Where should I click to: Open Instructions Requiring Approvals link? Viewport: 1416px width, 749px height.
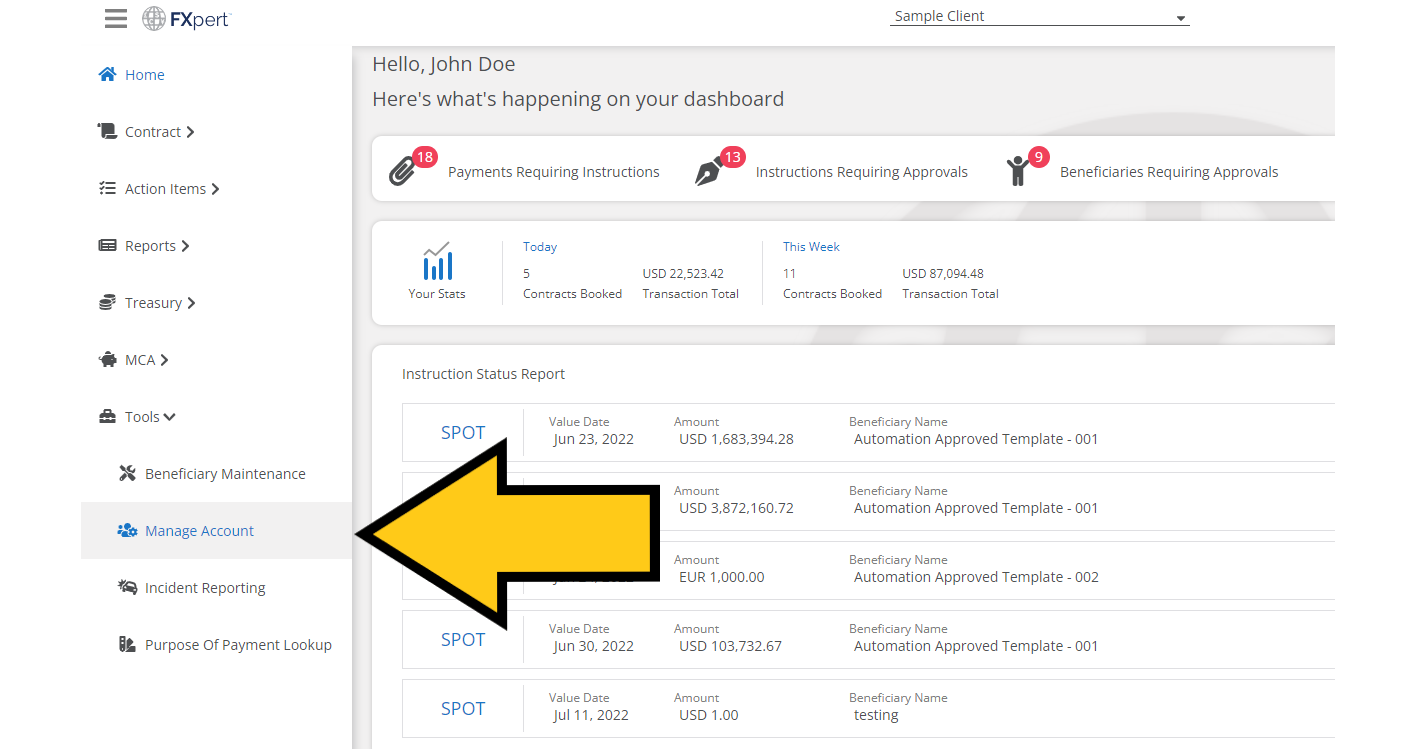pyautogui.click(x=862, y=172)
